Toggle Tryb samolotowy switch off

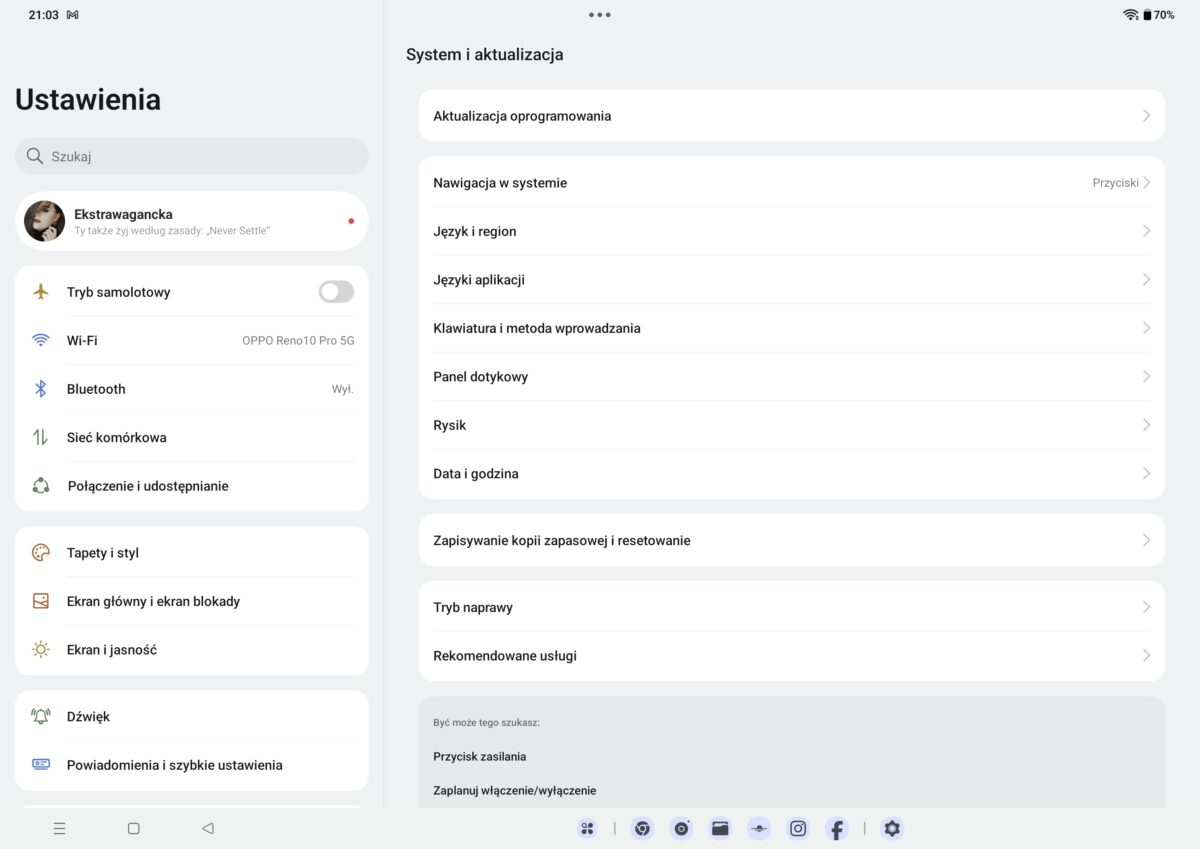pos(336,291)
